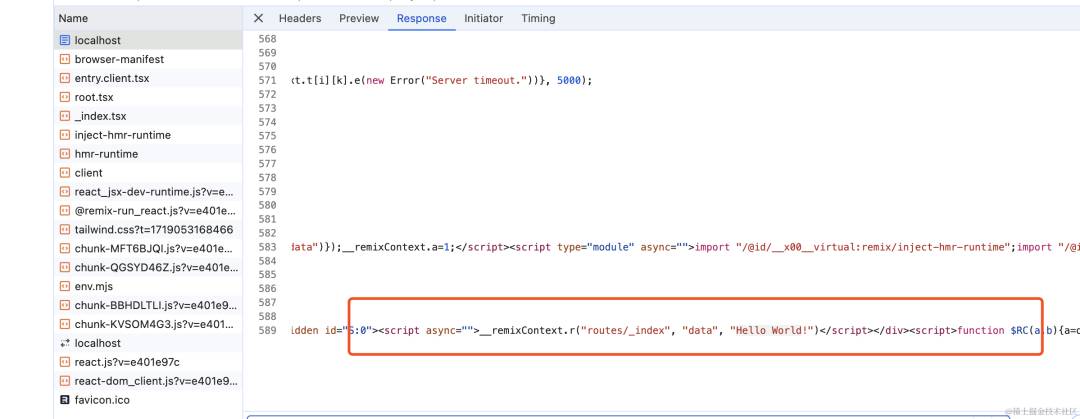Image resolution: width=1080 pixels, height=419 pixels.
Task: Click the script icon beside chunk-BBHDLTLI.js
Action: click(65, 305)
